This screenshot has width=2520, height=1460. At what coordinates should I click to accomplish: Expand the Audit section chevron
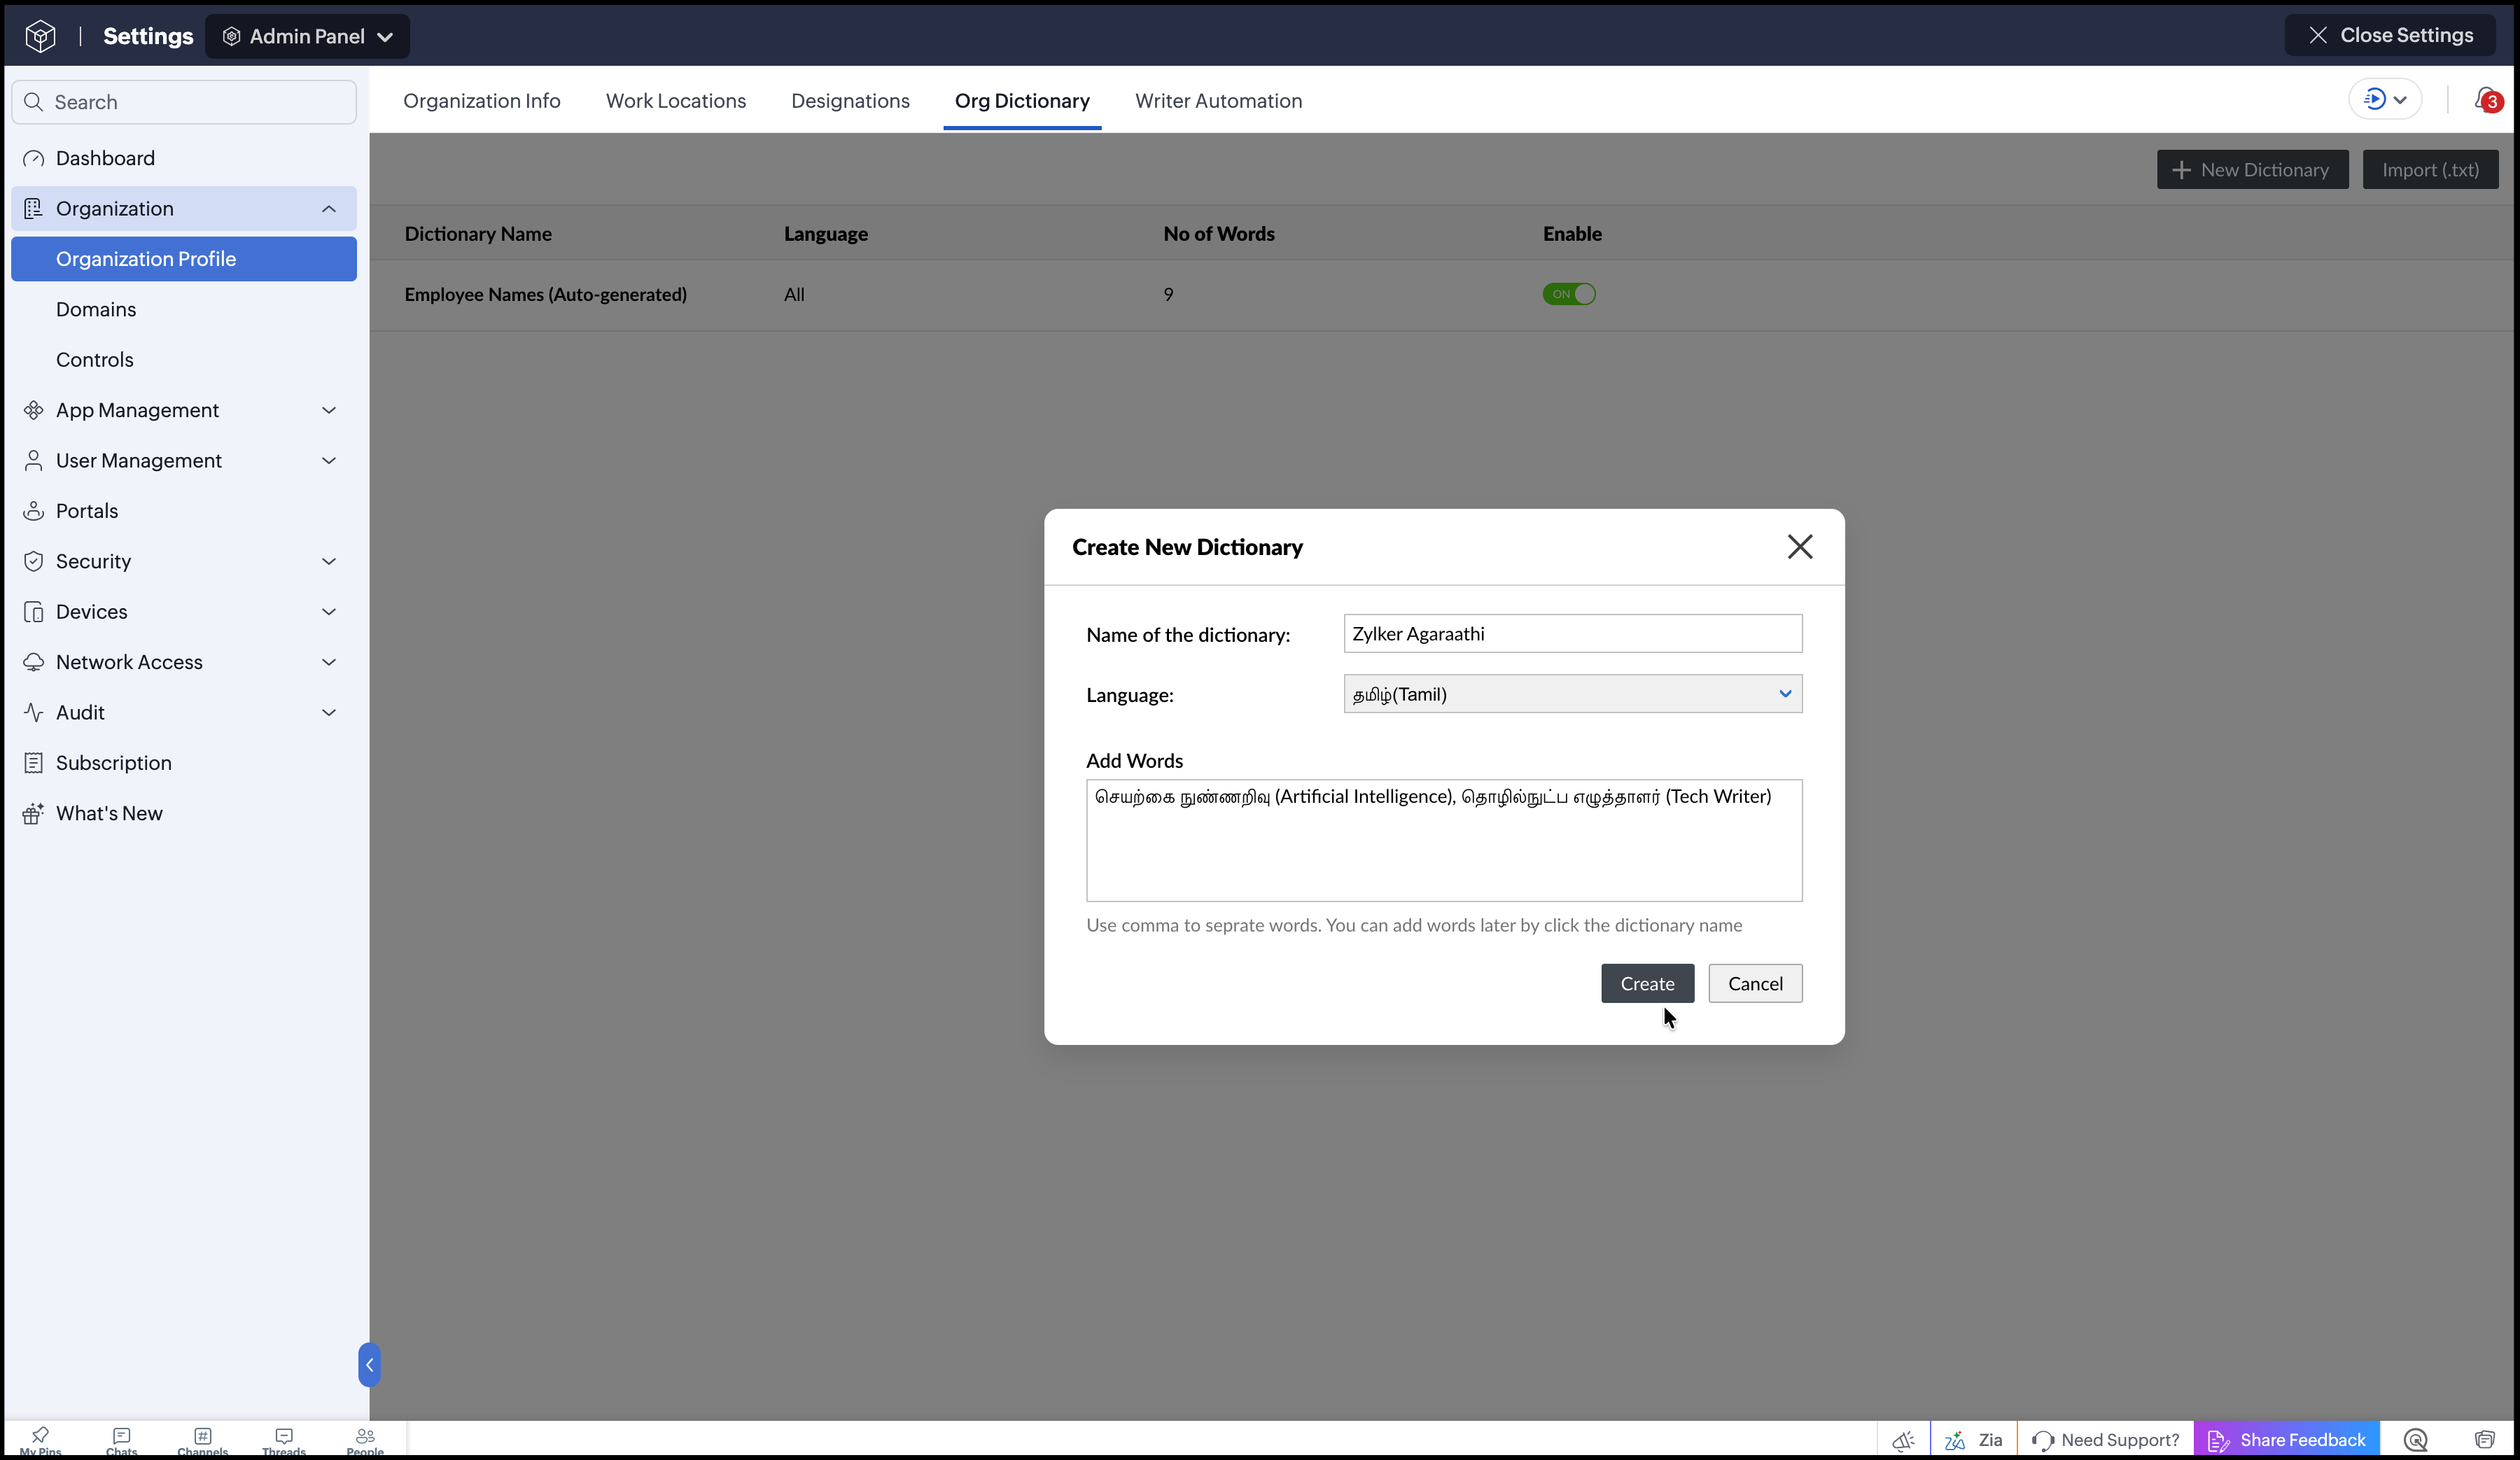coord(329,712)
